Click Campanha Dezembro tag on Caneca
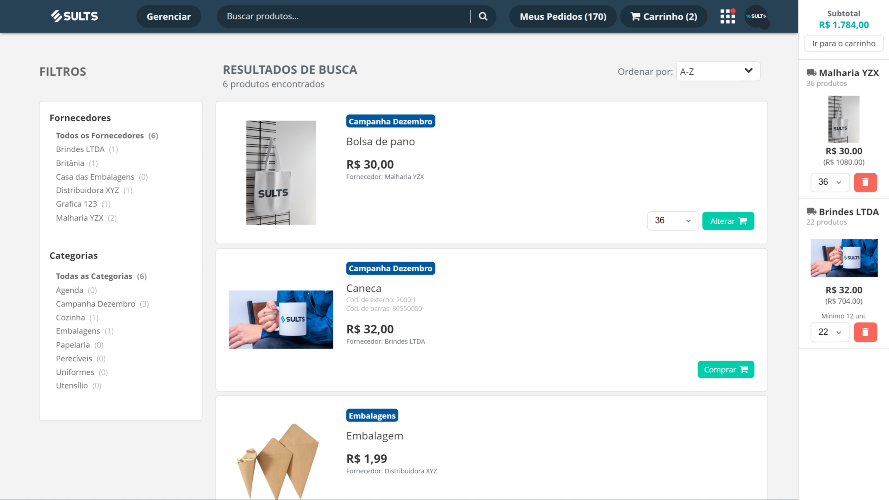Image resolution: width=889 pixels, height=500 pixels. coord(390,268)
